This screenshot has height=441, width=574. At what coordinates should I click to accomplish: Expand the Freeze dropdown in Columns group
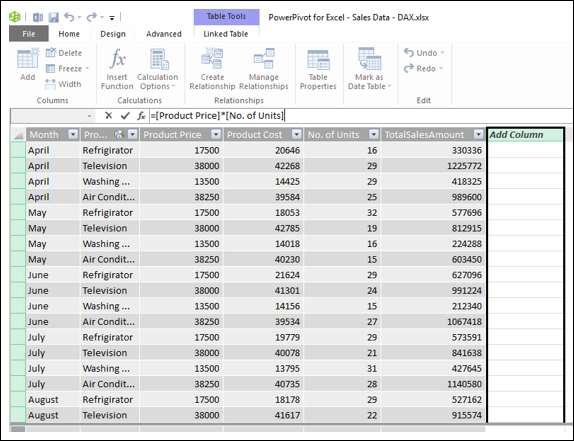click(87, 68)
